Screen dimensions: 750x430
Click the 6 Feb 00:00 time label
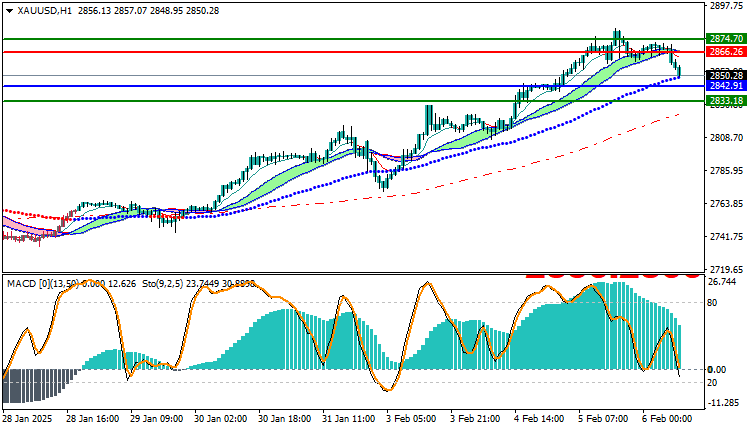(667, 419)
